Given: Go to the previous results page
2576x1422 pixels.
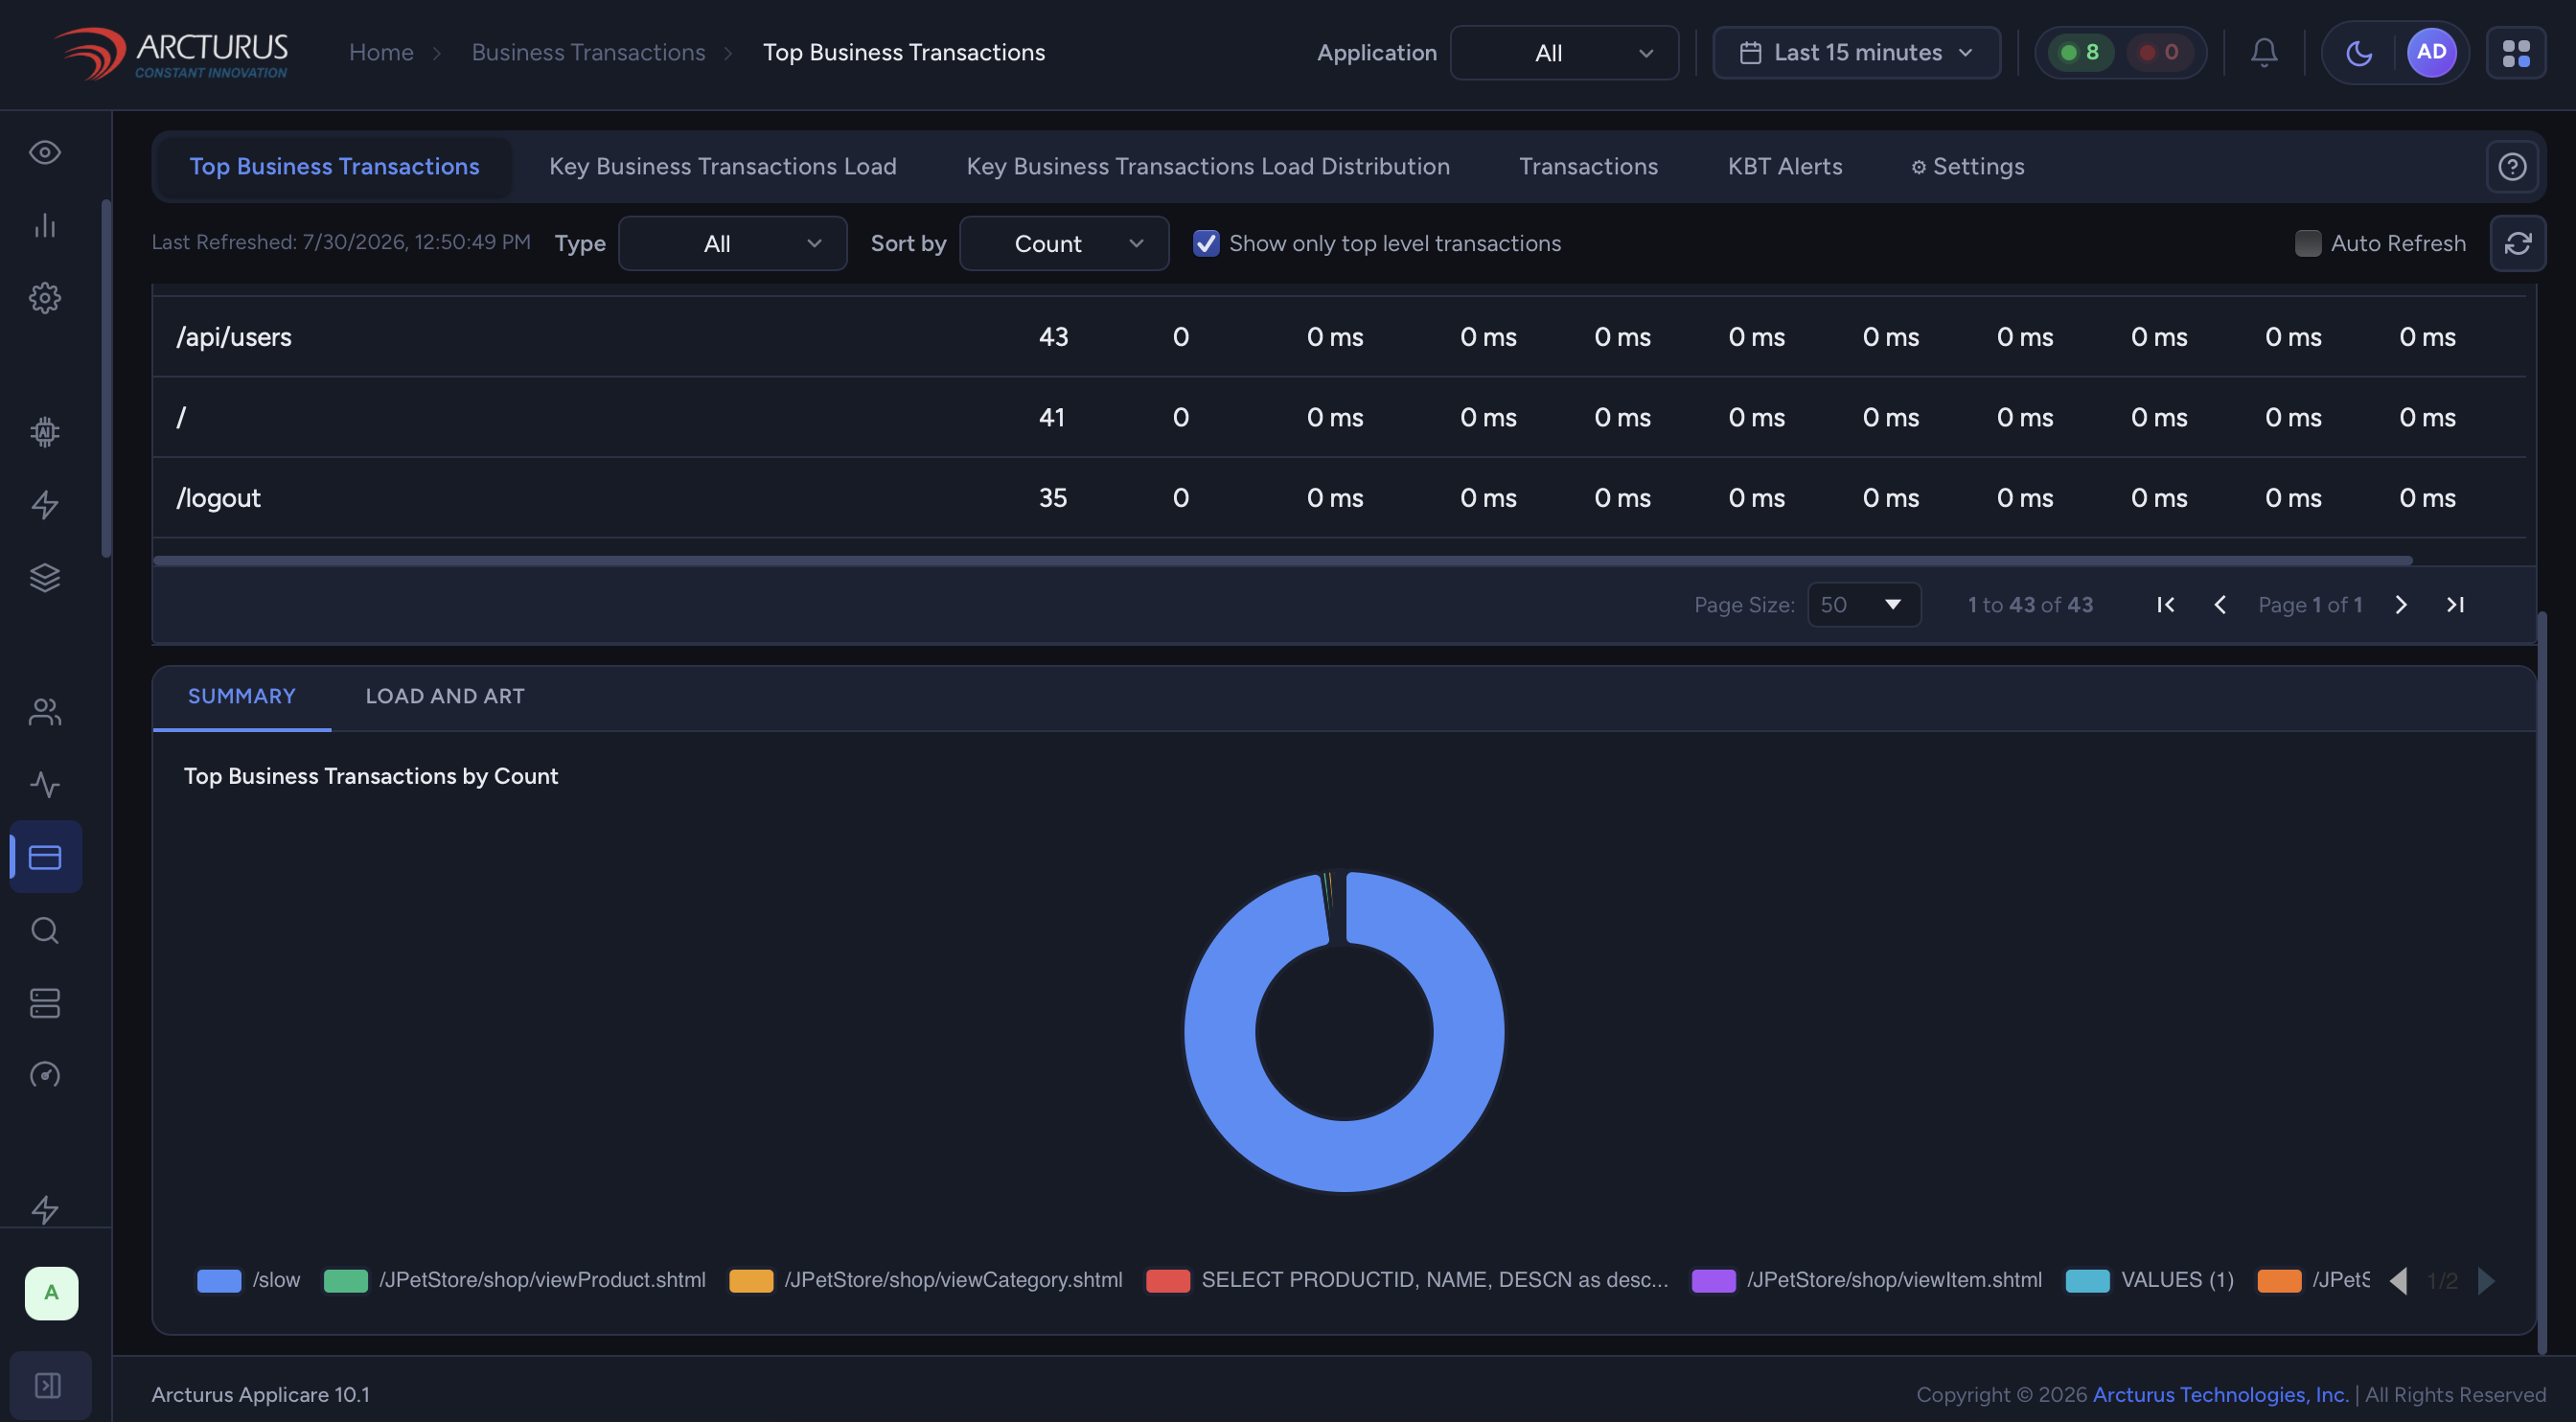Looking at the screenshot, I should click(2220, 605).
